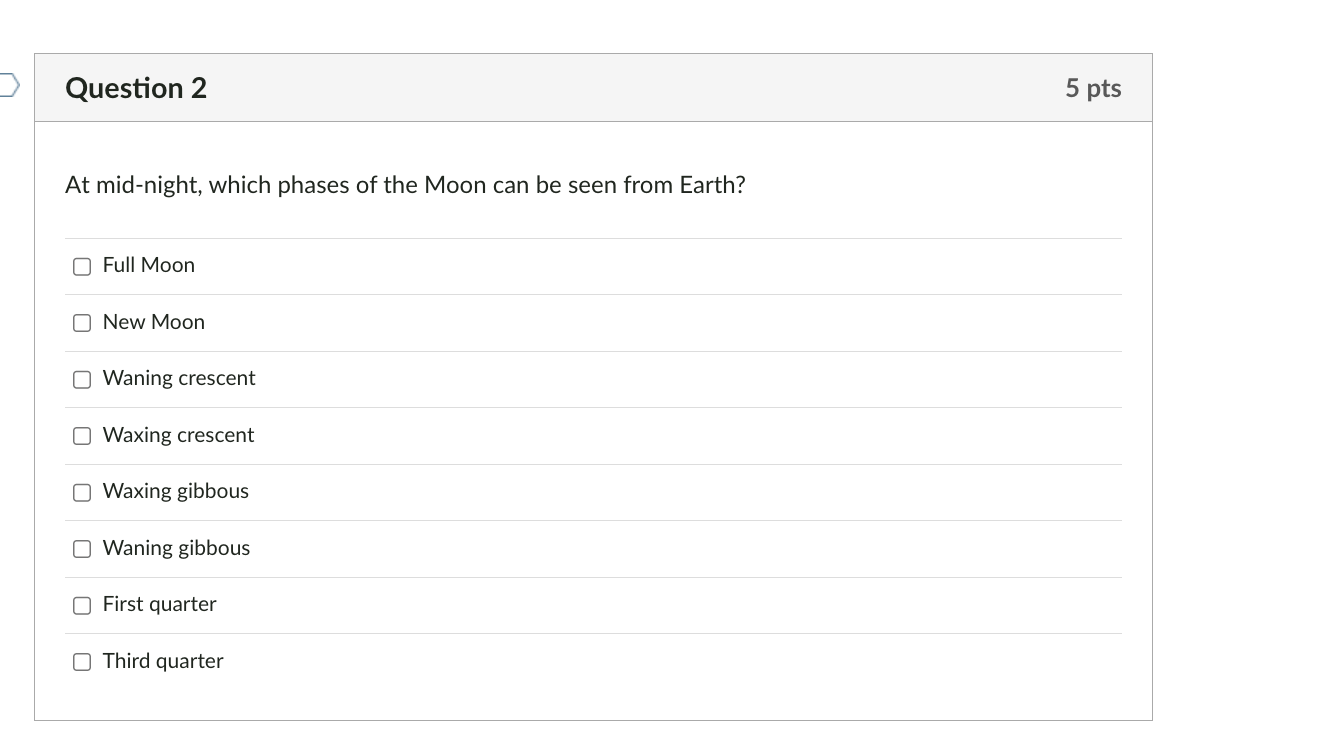Select the Waning gibbous answer label
Viewport: 1322px width, 752px height.
click(176, 548)
